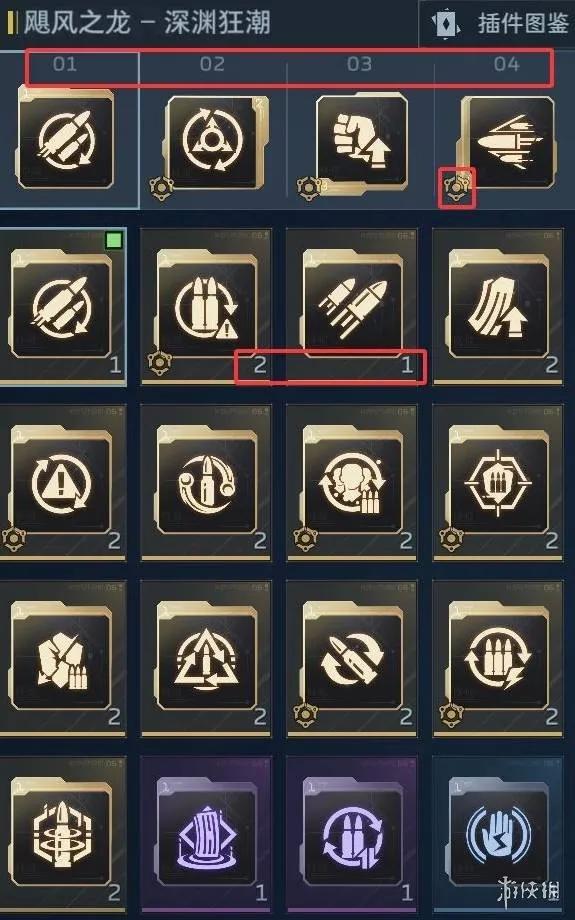Select plugin slot 04
This screenshot has height=920, width=575.
pyautogui.click(x=506, y=63)
